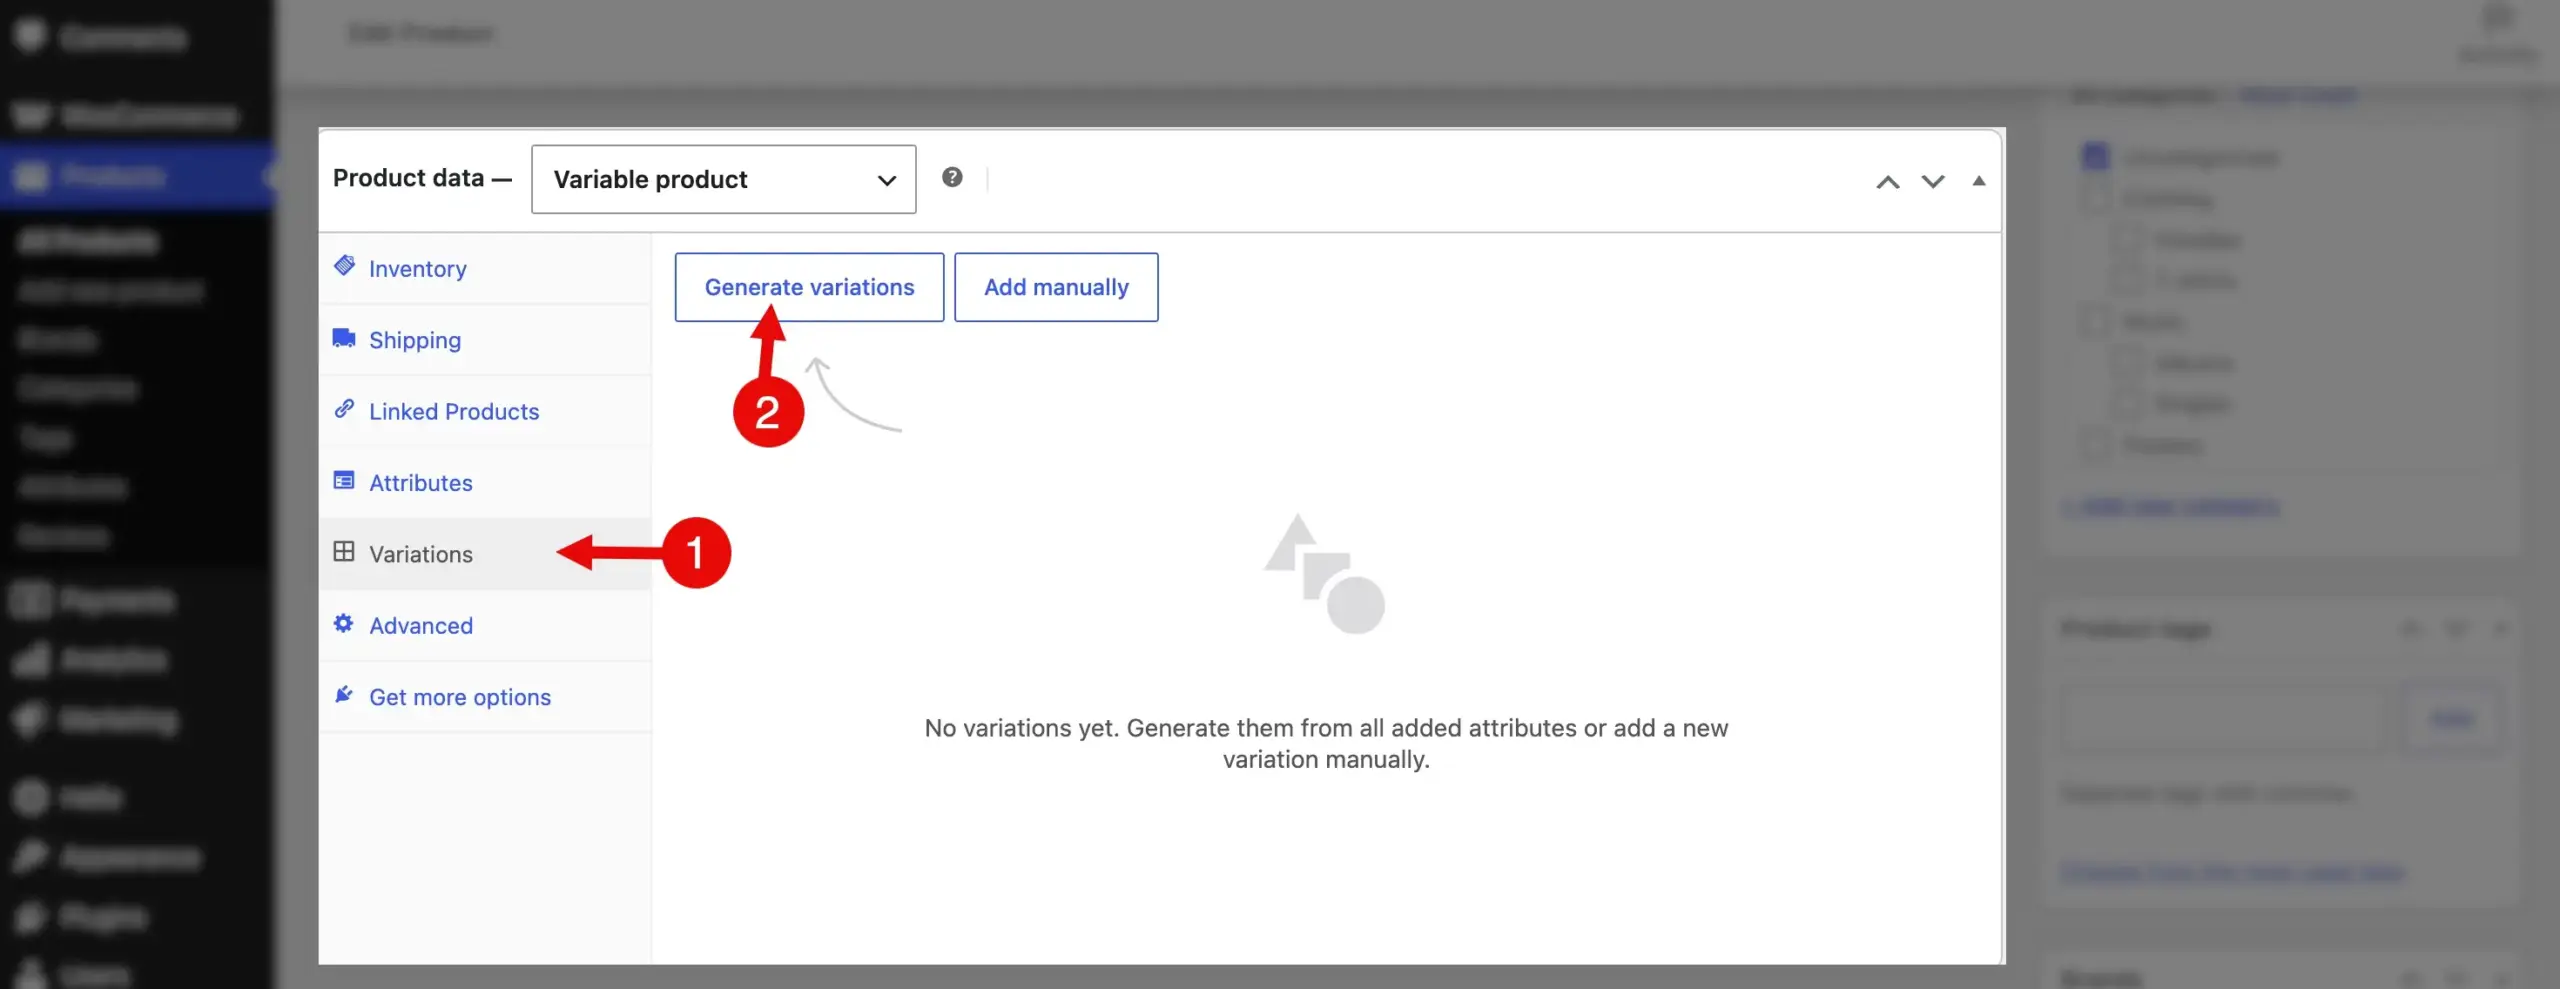
Task: Click Generate variations button
Action: tap(809, 287)
